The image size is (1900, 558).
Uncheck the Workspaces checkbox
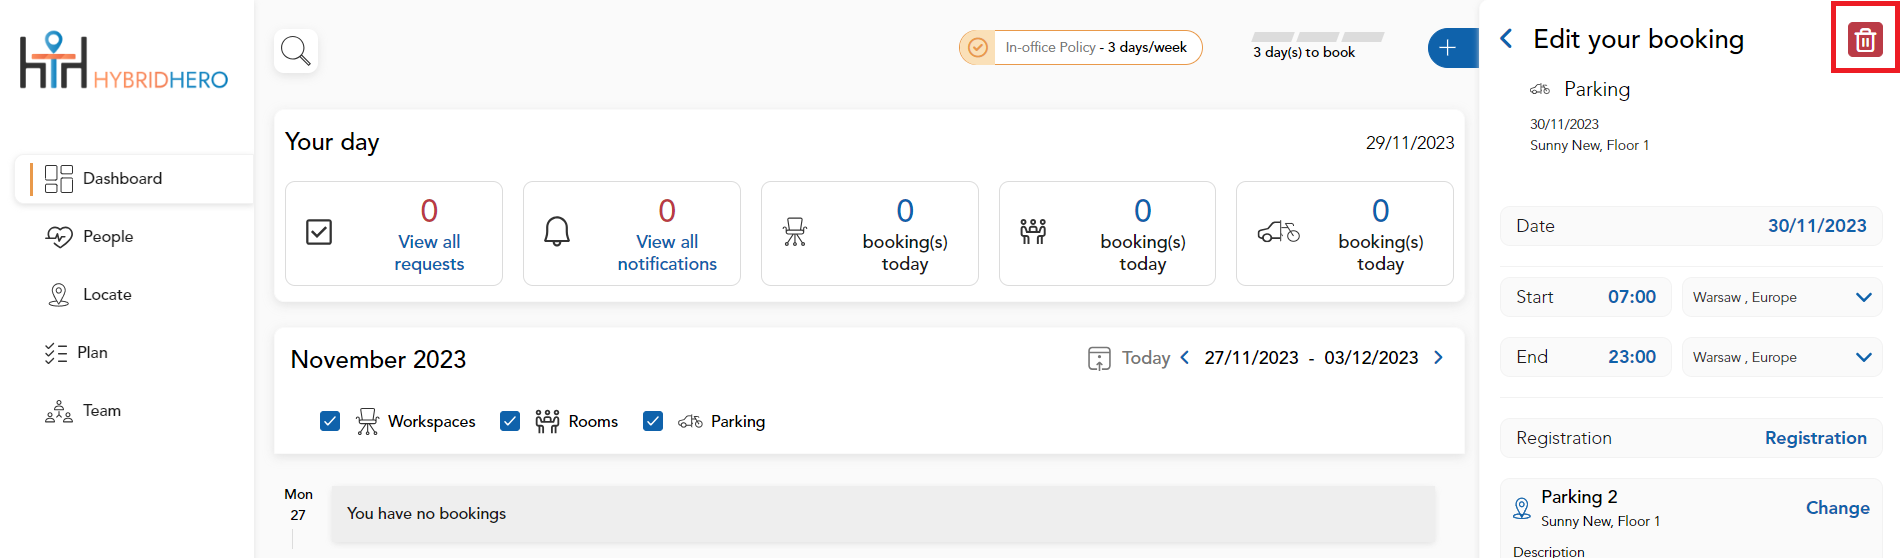330,421
